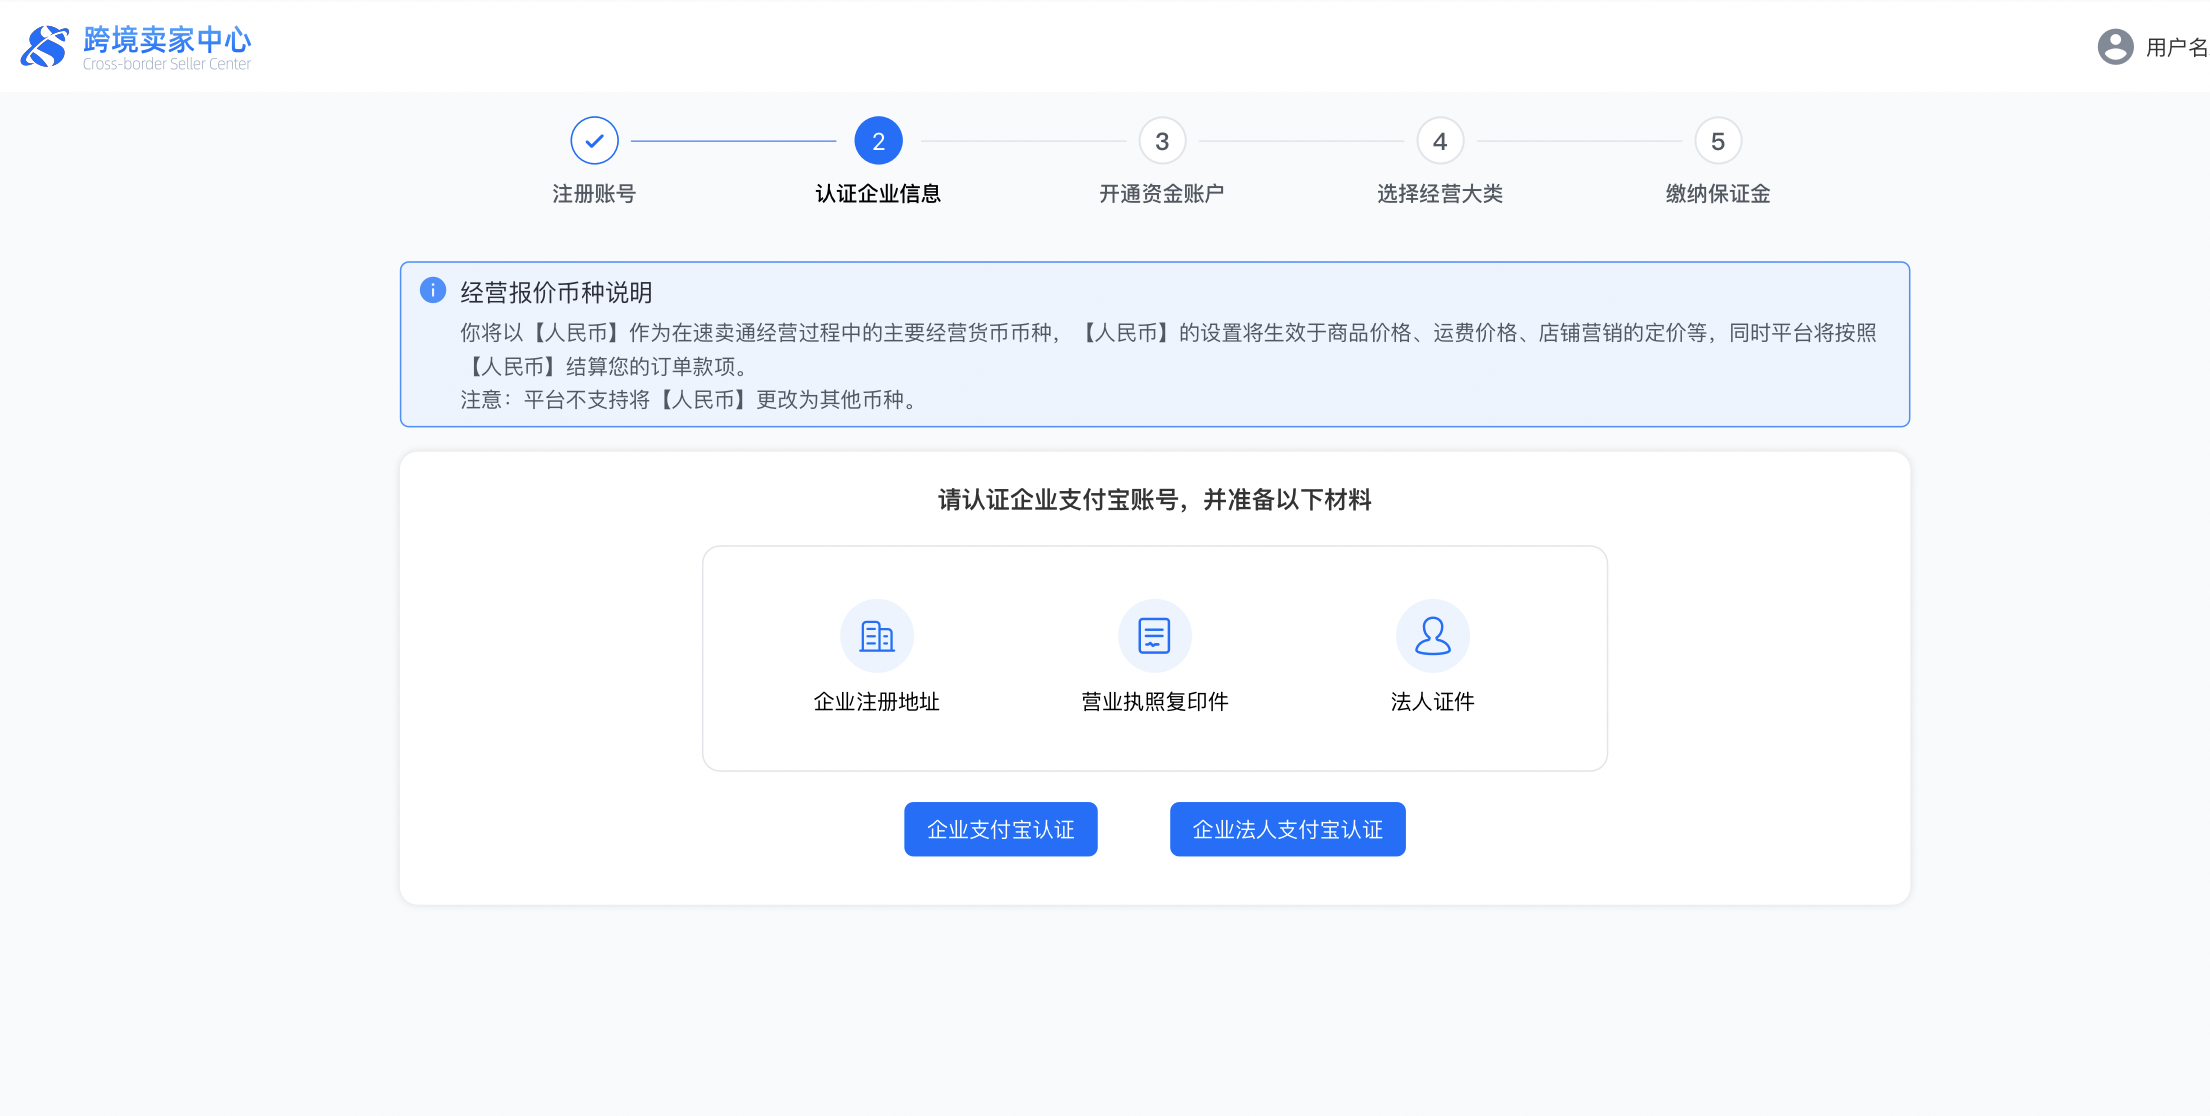The image size is (2210, 1116).
Task: Click the 企业法人支付宝认证 button
Action: coord(1287,829)
